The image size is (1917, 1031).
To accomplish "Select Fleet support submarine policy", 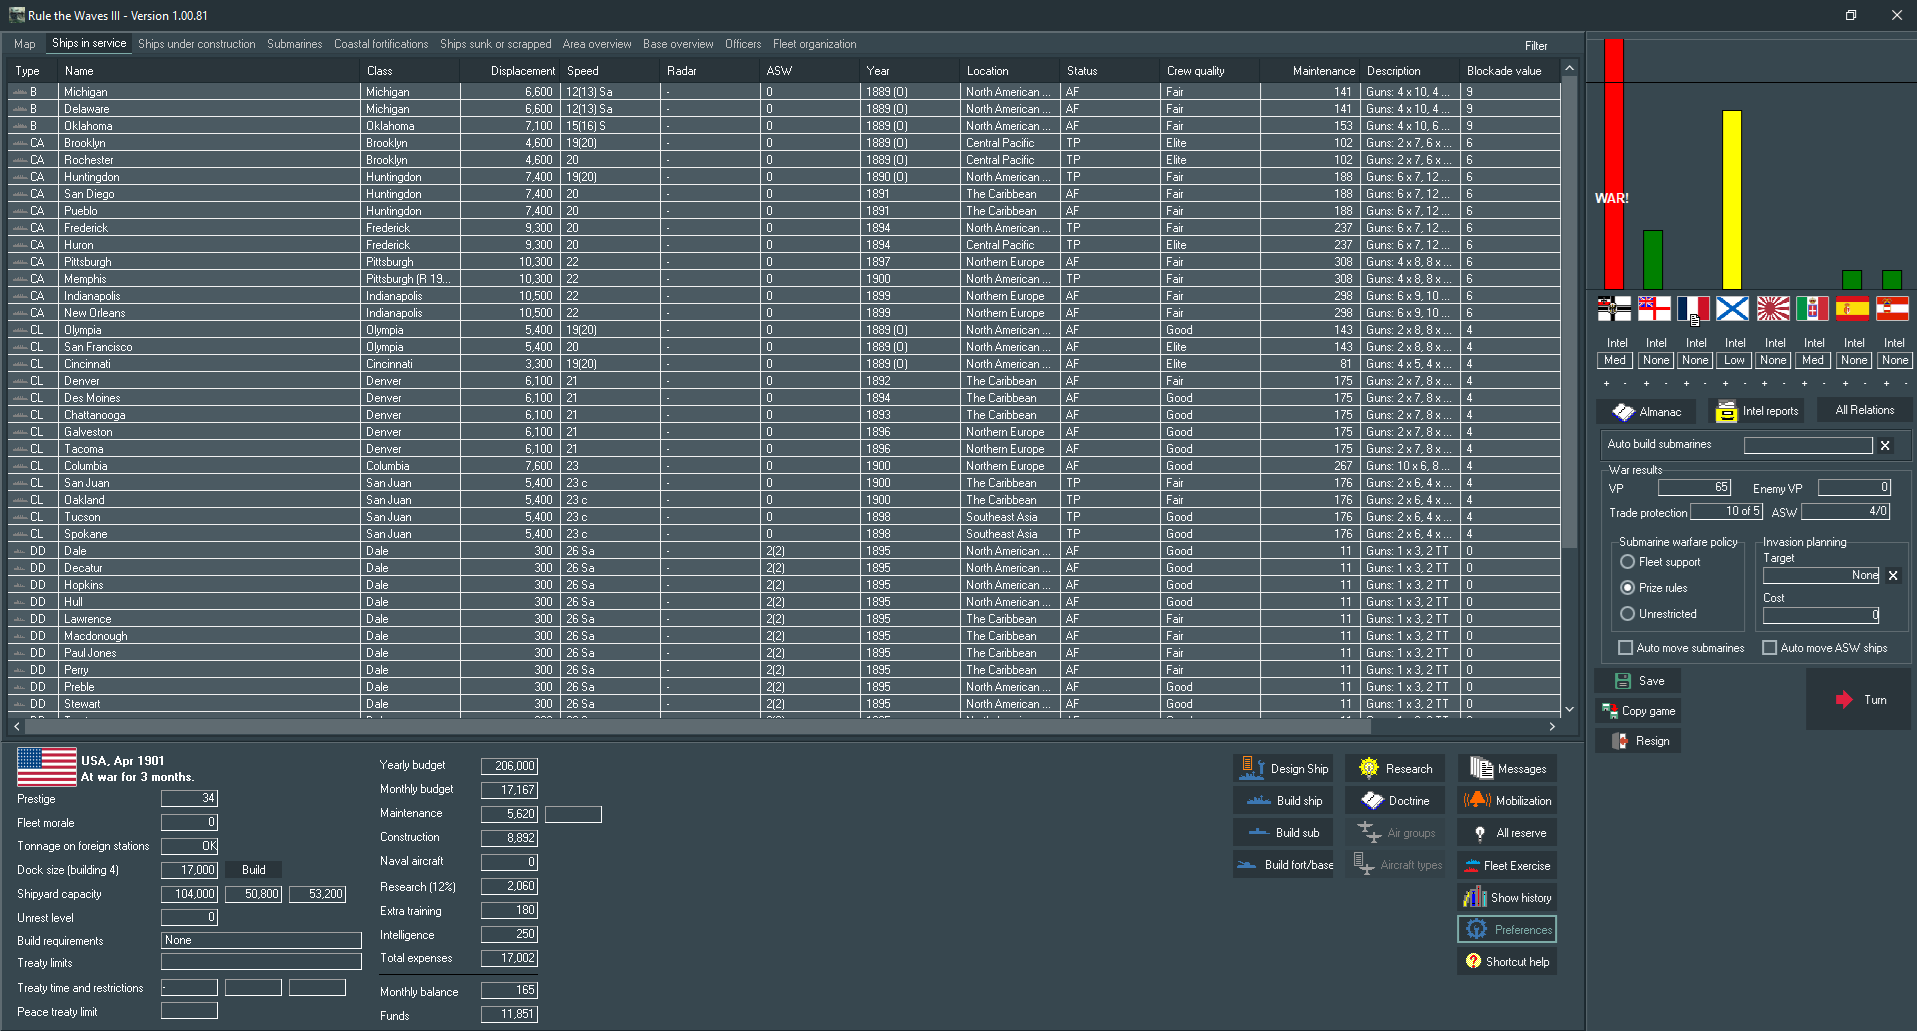I will pos(1628,562).
